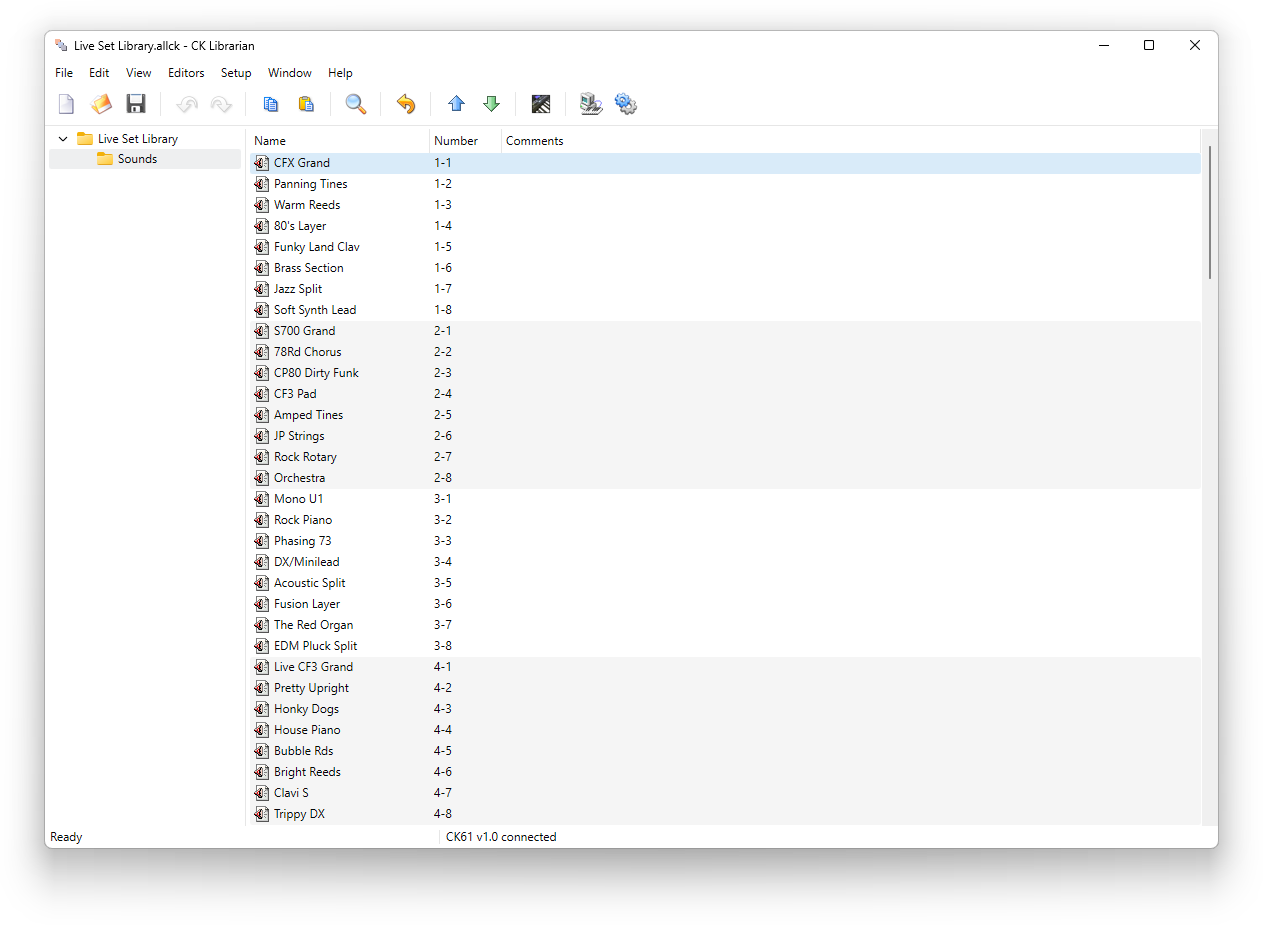This screenshot has width=1263, height=925.
Task: Click the green down arrow icon
Action: point(491,104)
